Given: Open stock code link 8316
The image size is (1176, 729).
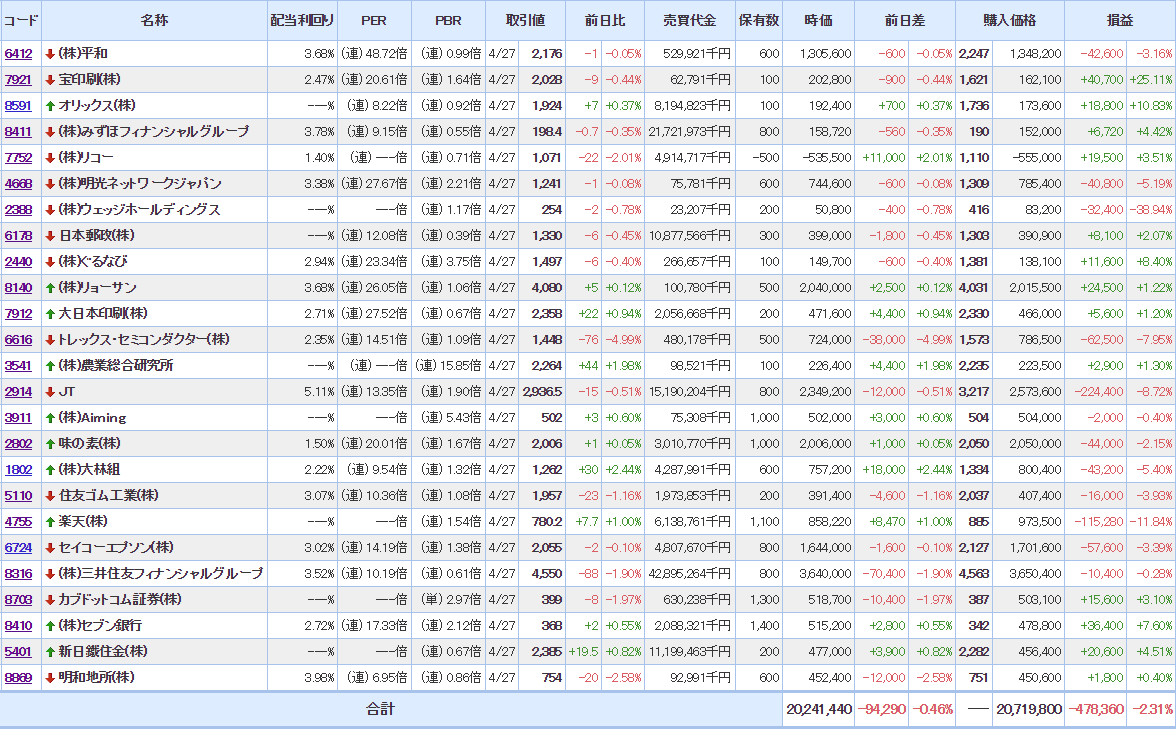Looking at the screenshot, I should click(x=18, y=574).
